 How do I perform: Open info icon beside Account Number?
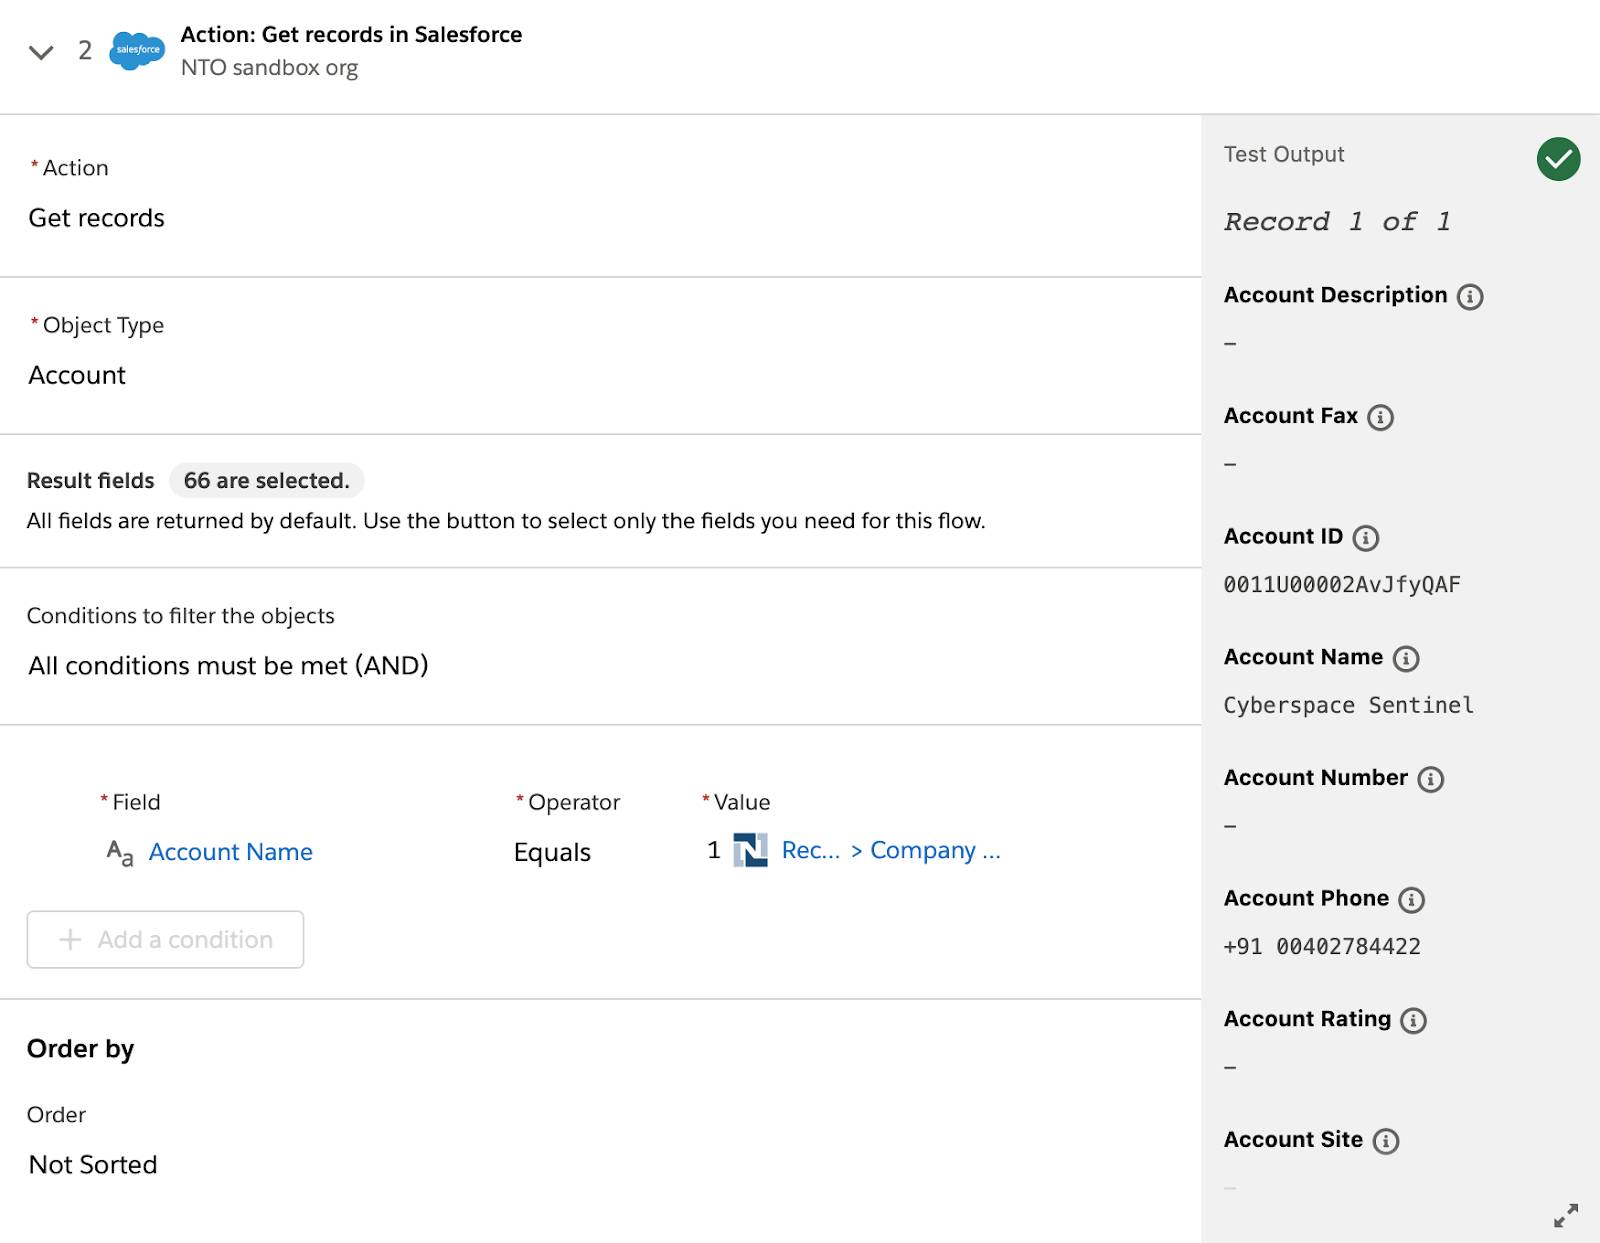tap(1431, 779)
